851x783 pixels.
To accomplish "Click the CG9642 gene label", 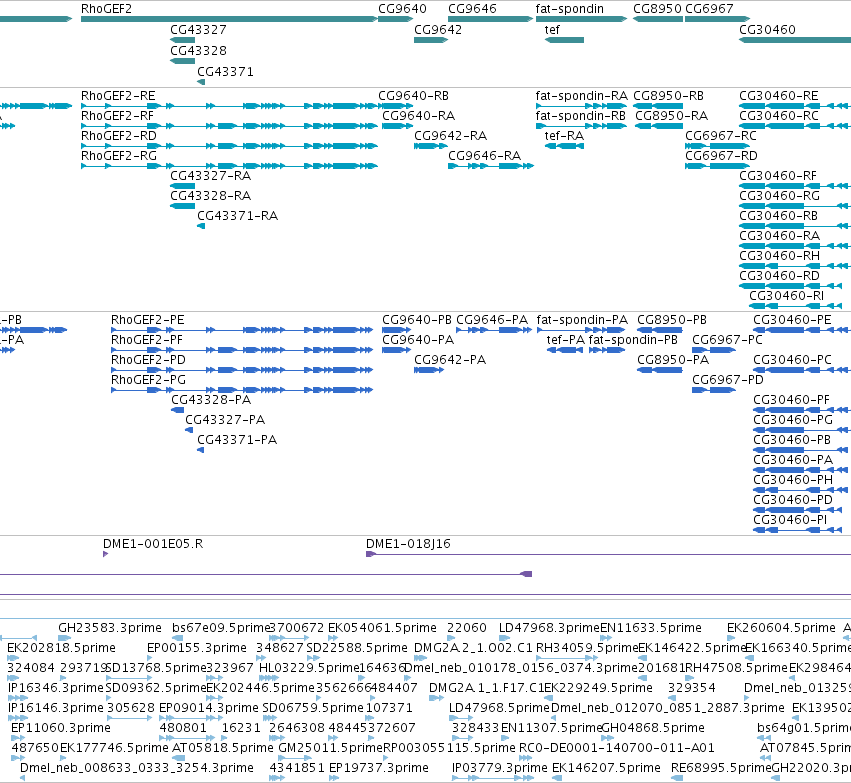I will coord(438,30).
